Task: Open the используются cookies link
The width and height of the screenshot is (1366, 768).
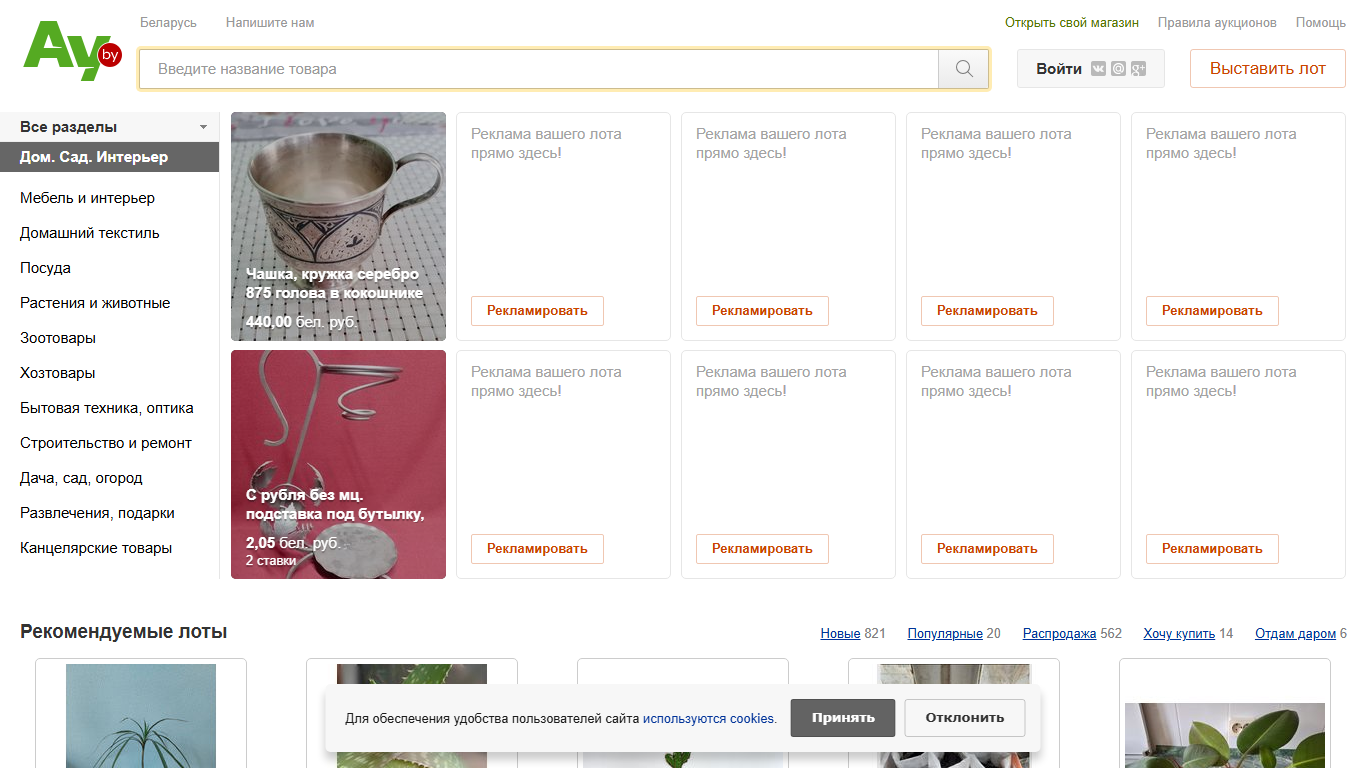Action: 708,718
